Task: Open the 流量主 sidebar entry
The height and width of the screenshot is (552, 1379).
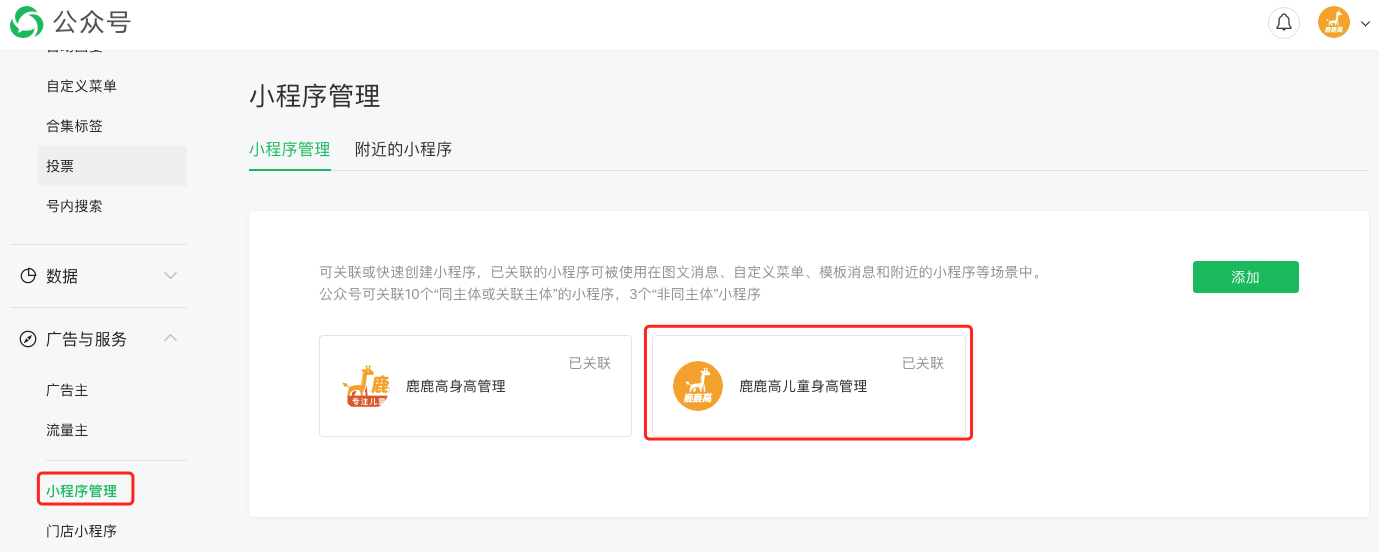Action: [x=67, y=430]
